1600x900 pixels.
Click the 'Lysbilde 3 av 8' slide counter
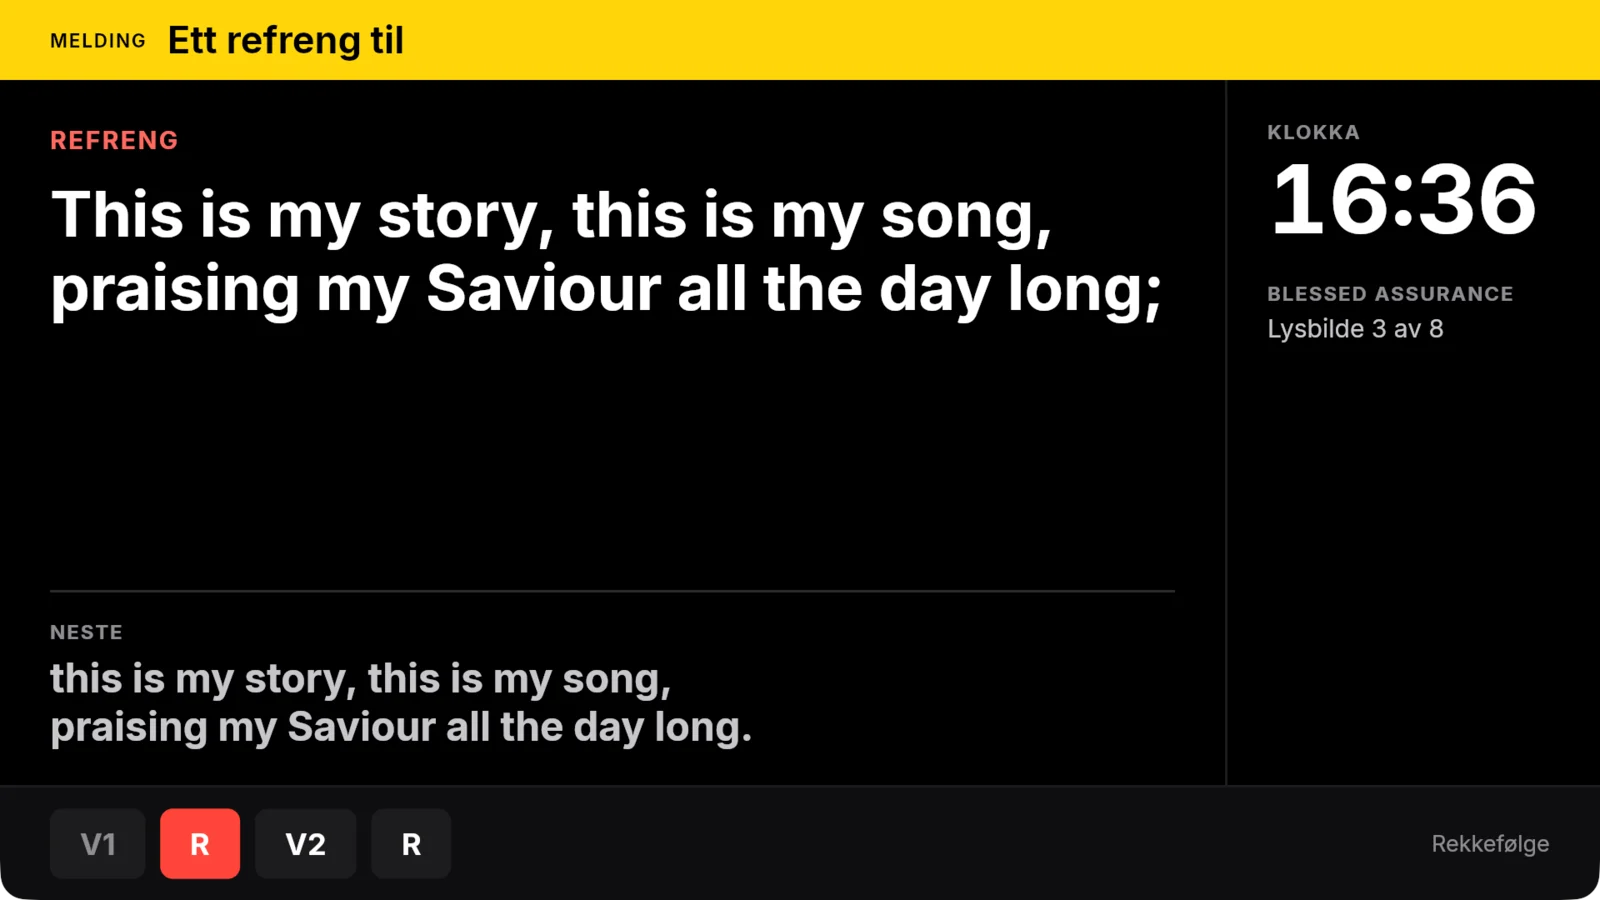coord(1355,329)
